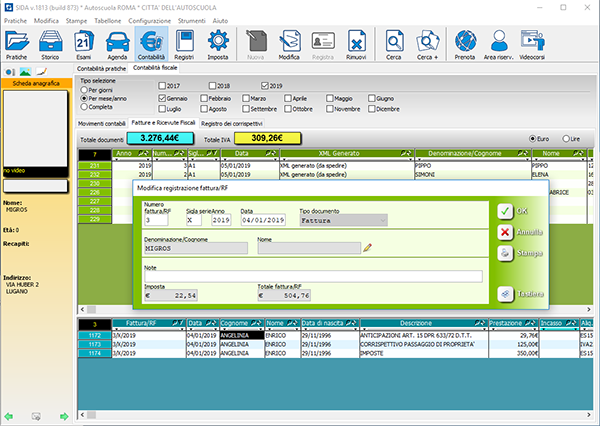Screen dimensions: 600x426
Task: Select the Per giorni radio button
Action: 84,90
